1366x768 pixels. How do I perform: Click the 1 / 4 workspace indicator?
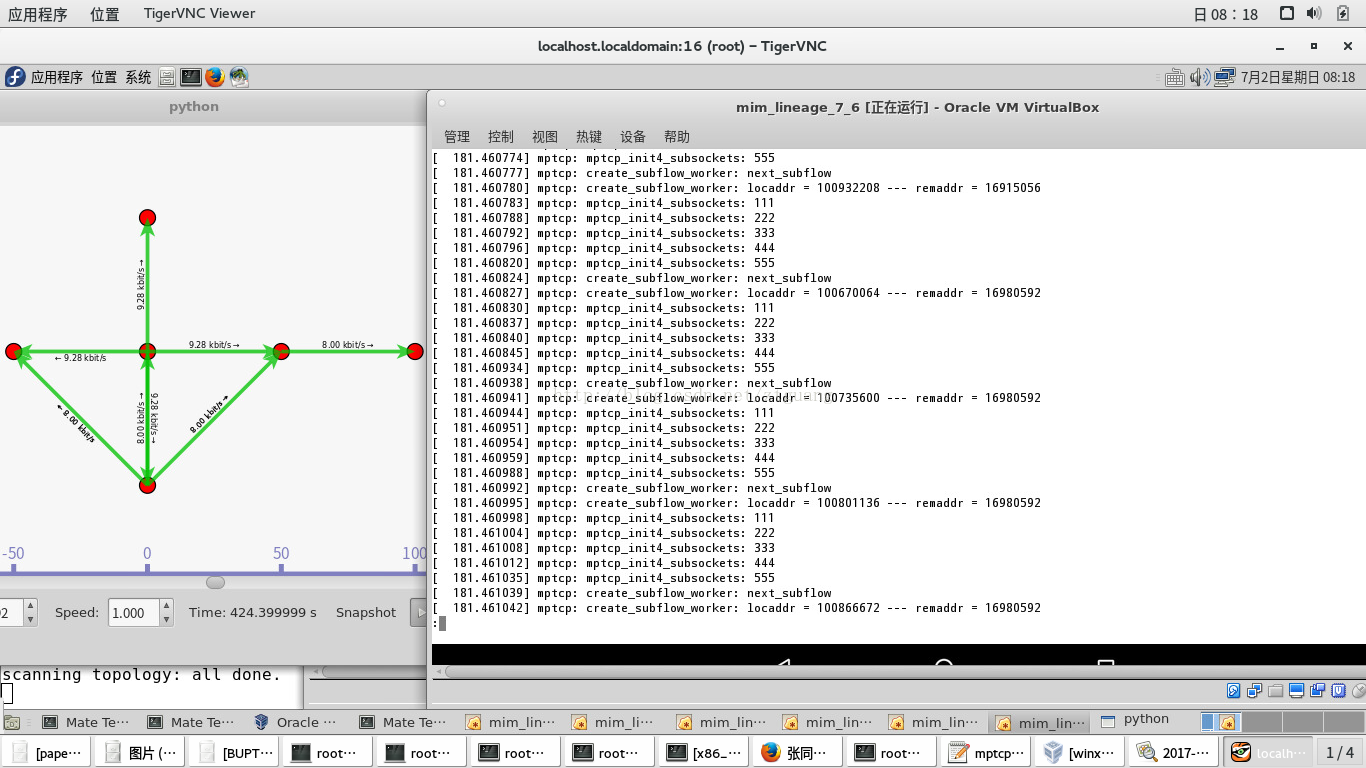pos(1339,753)
